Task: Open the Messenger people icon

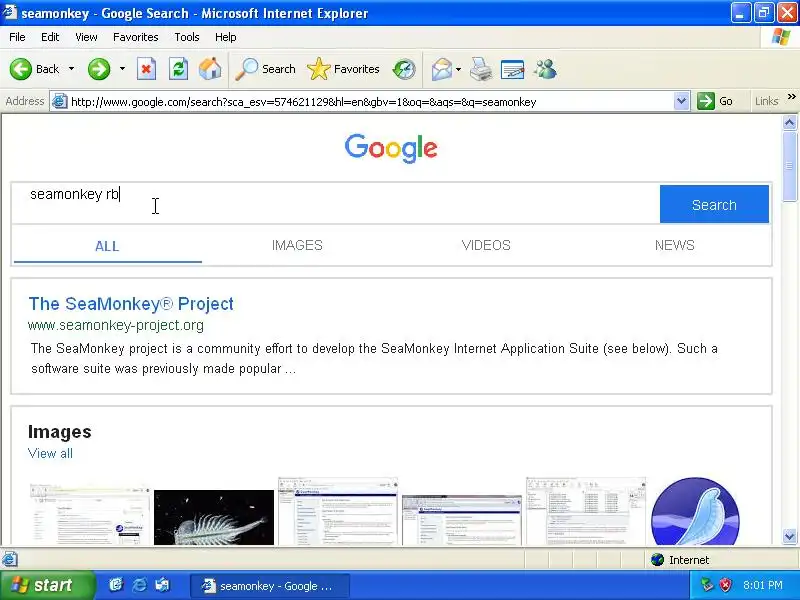Action: point(545,69)
